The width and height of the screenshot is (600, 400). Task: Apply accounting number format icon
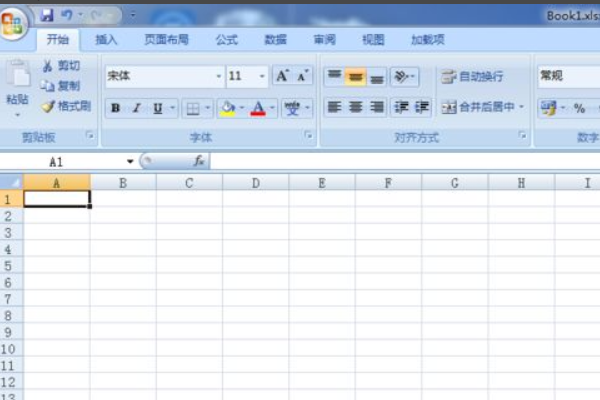[548, 108]
